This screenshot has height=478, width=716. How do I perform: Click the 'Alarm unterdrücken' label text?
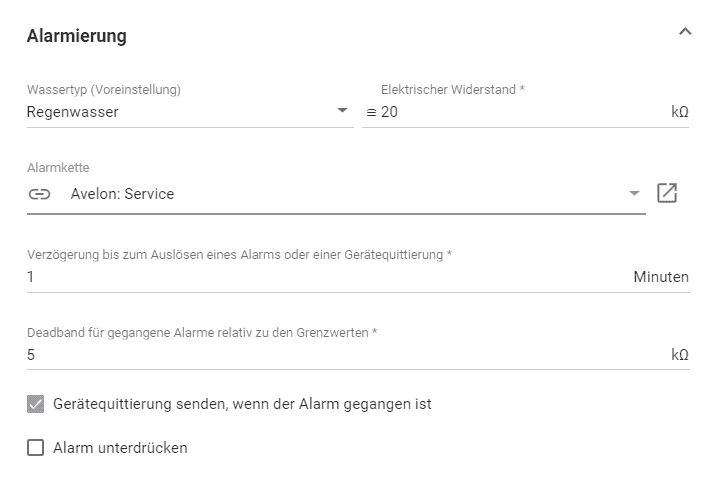point(120,448)
